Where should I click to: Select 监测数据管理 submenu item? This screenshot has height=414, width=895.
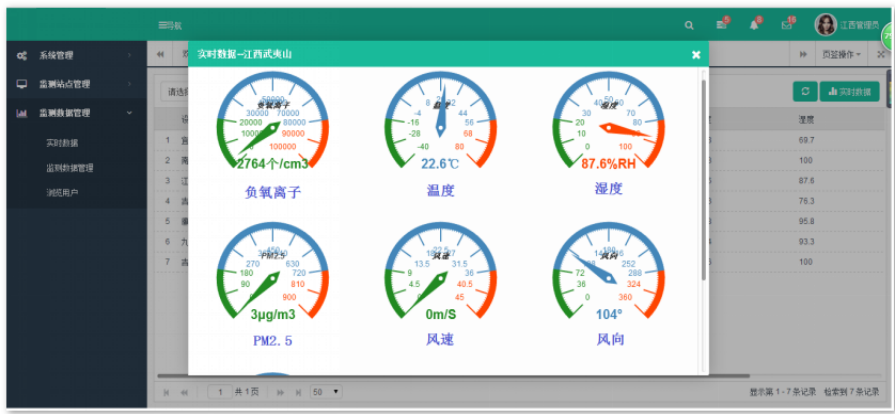coord(69,168)
